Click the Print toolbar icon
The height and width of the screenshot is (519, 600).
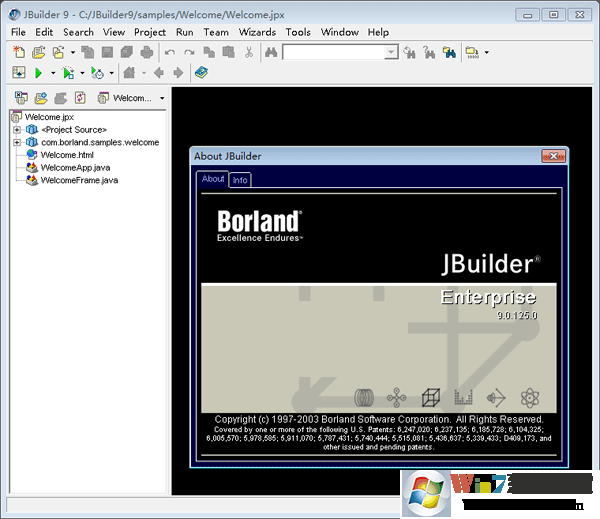(147, 52)
